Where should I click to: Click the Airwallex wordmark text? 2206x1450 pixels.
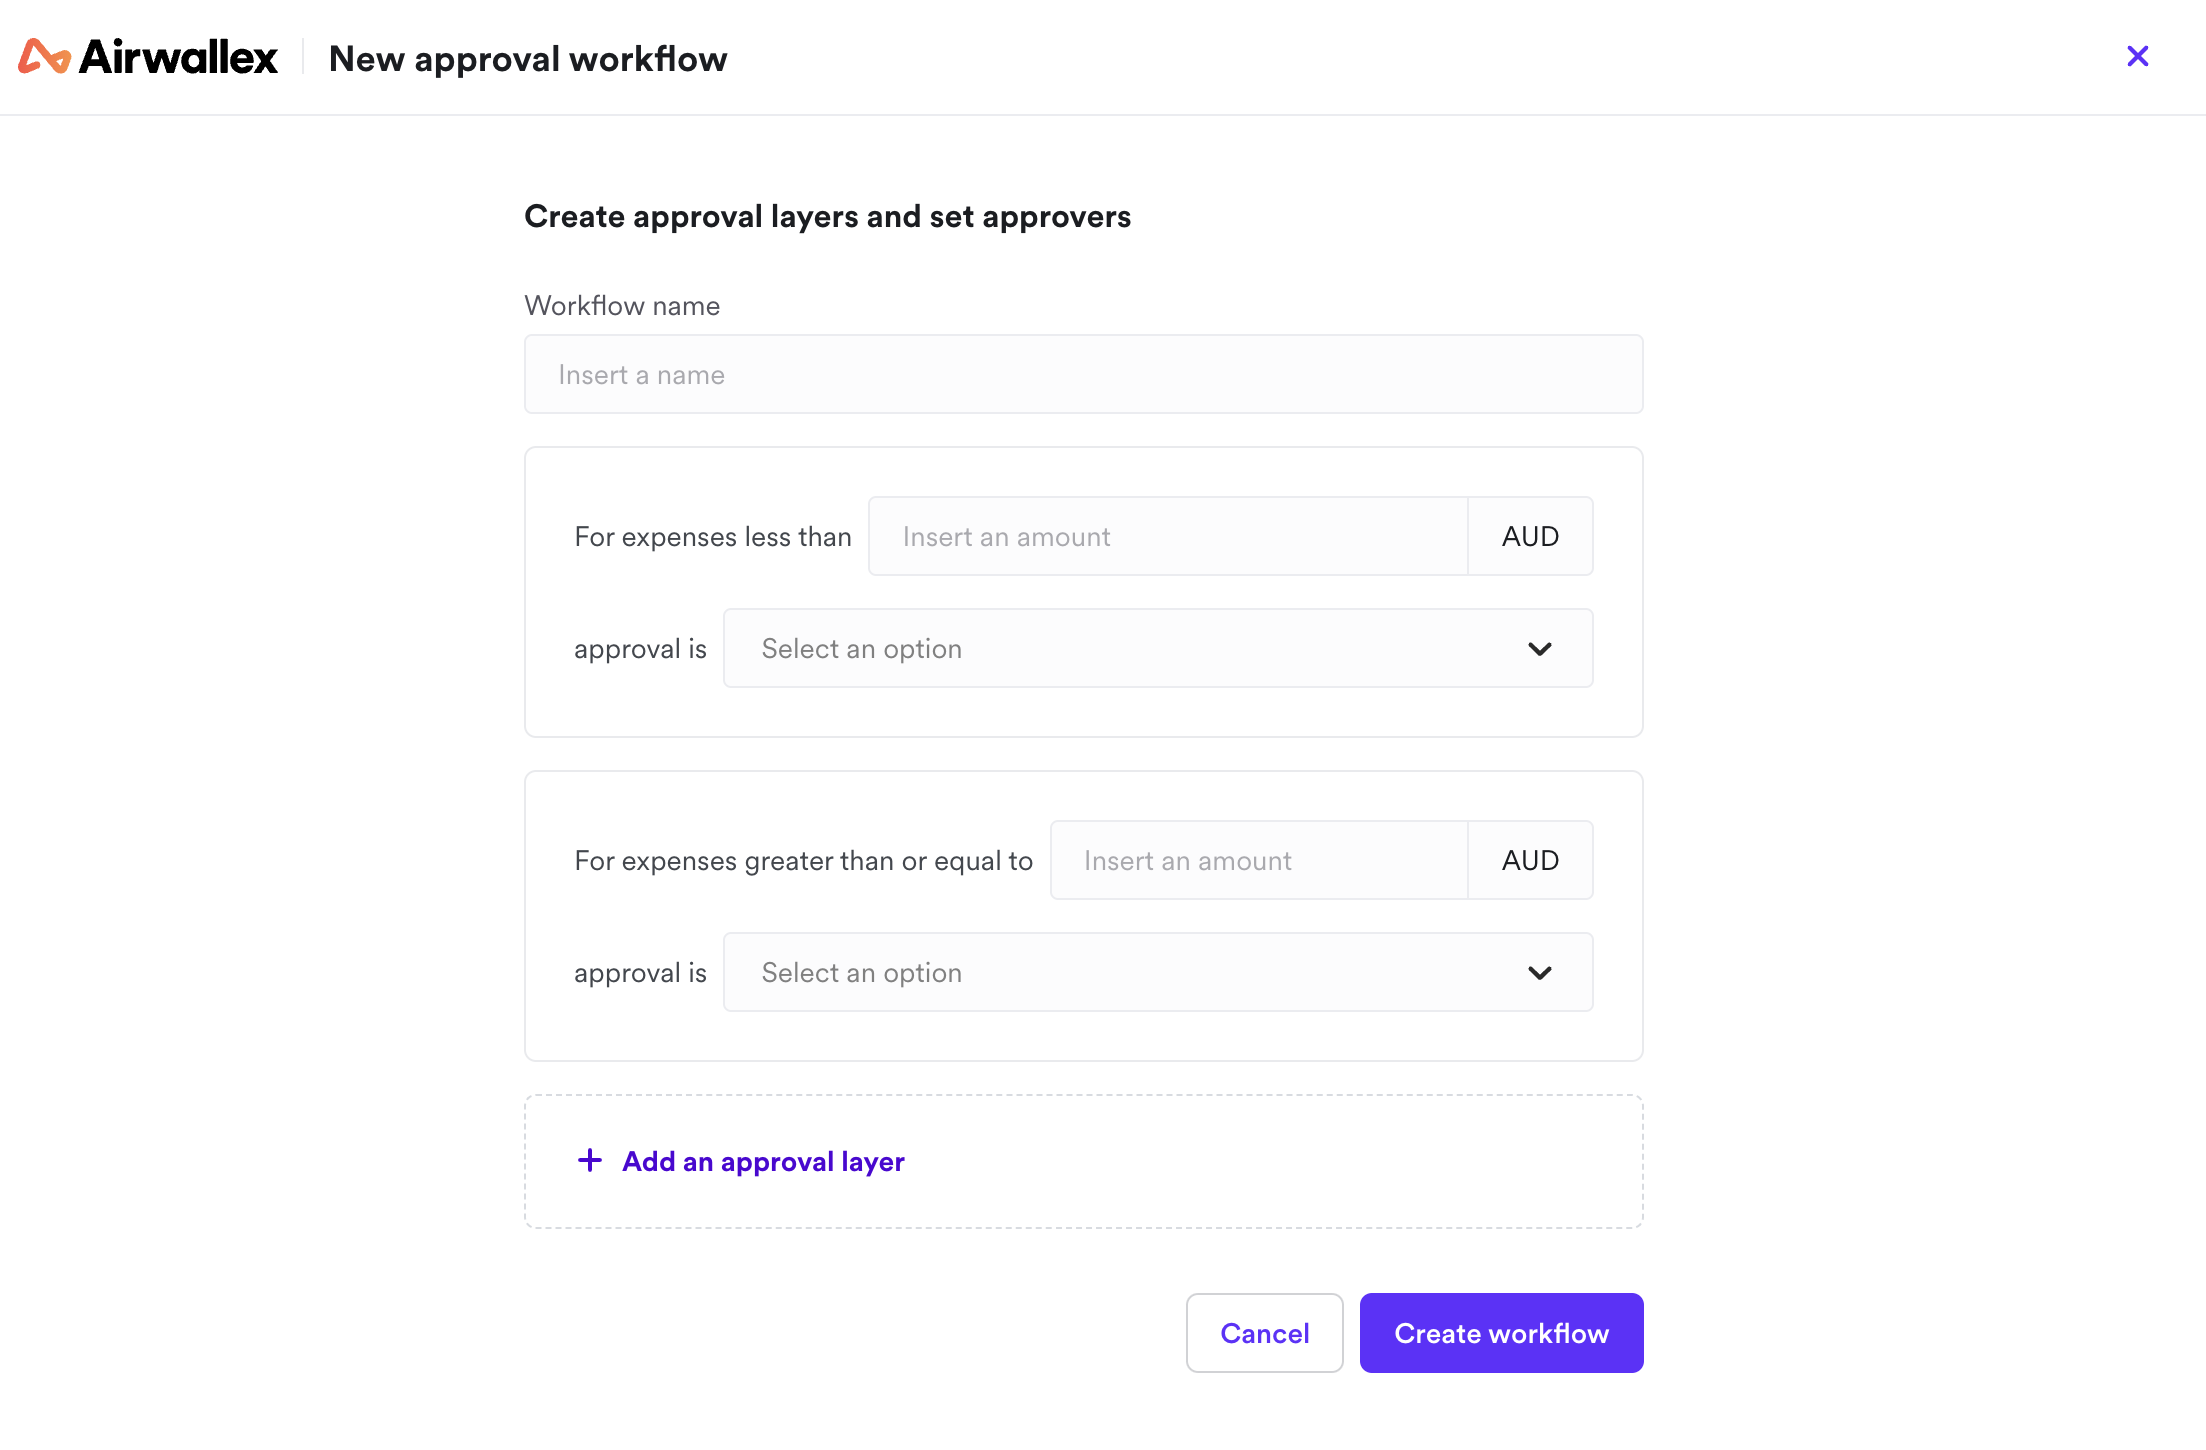point(179,57)
